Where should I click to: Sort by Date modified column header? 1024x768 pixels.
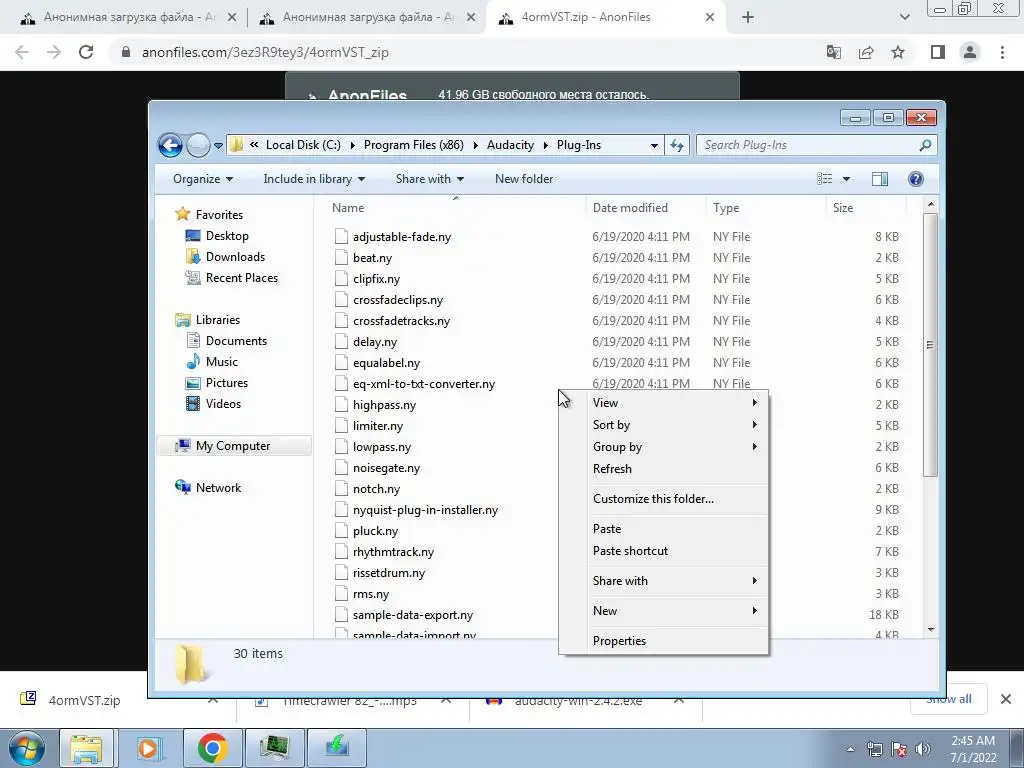630,208
